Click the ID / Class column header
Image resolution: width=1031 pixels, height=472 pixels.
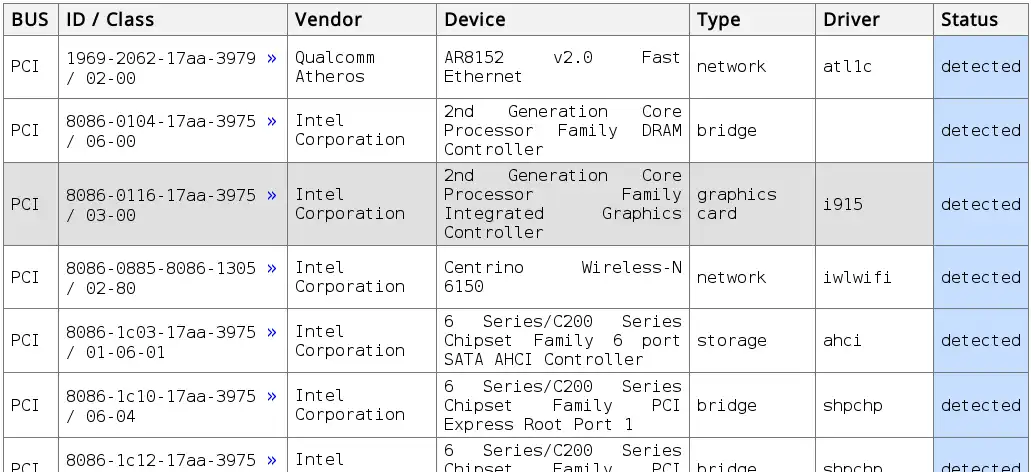(173, 20)
